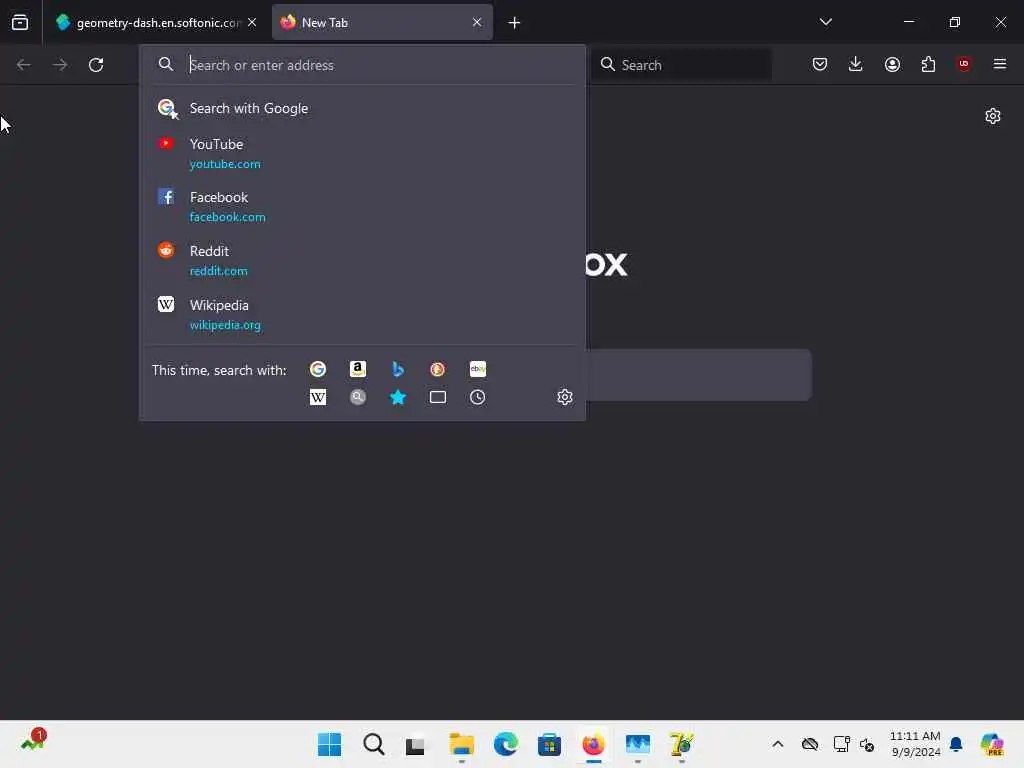The width and height of the screenshot is (1024, 768).
Task: Search this time with Amazon icon
Action: click(x=358, y=370)
